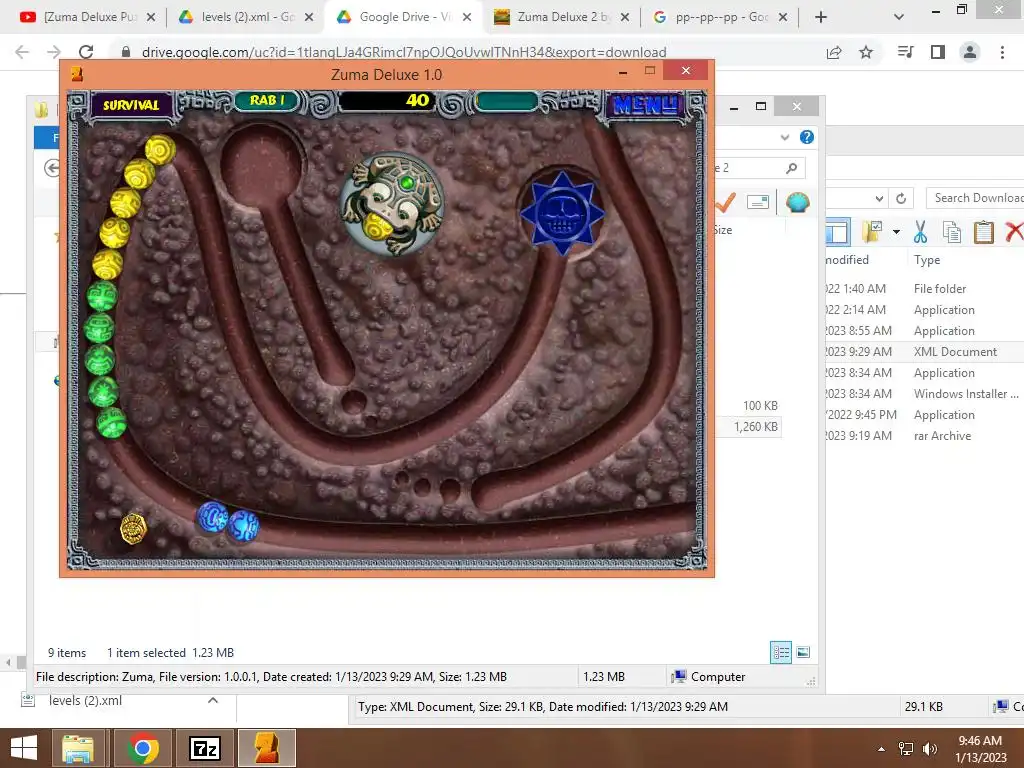
Task: Open address history dropdown in Downloads window
Action: pyautogui.click(x=880, y=199)
